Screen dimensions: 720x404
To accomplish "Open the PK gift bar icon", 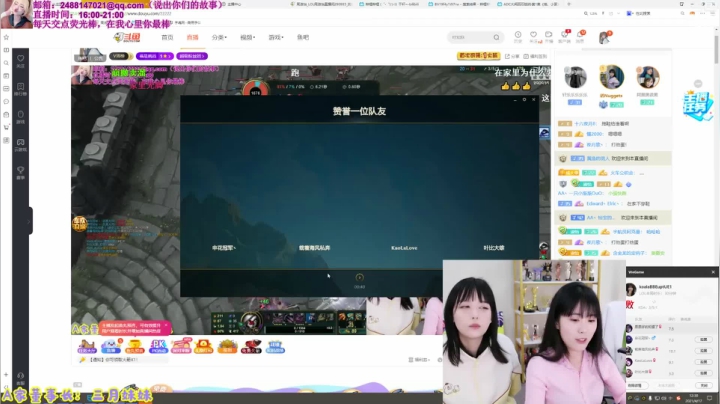I will coord(158,346).
